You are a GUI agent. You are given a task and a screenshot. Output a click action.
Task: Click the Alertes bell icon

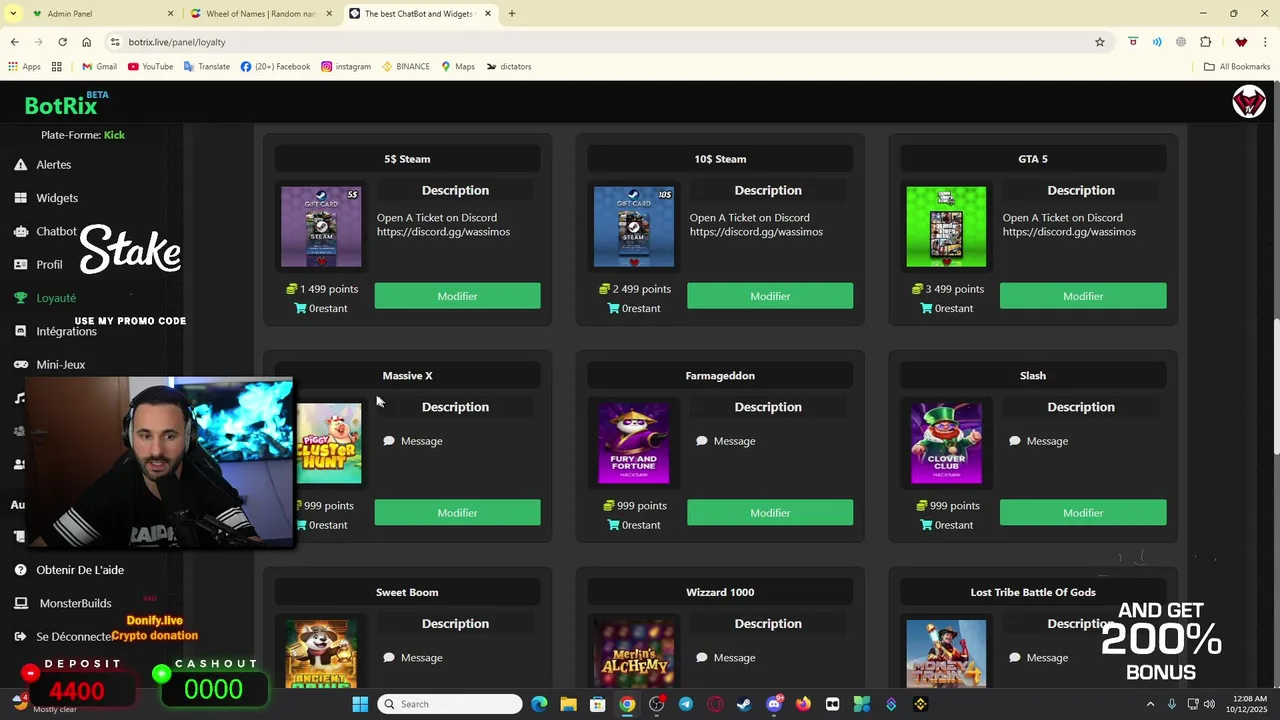tap(20, 165)
